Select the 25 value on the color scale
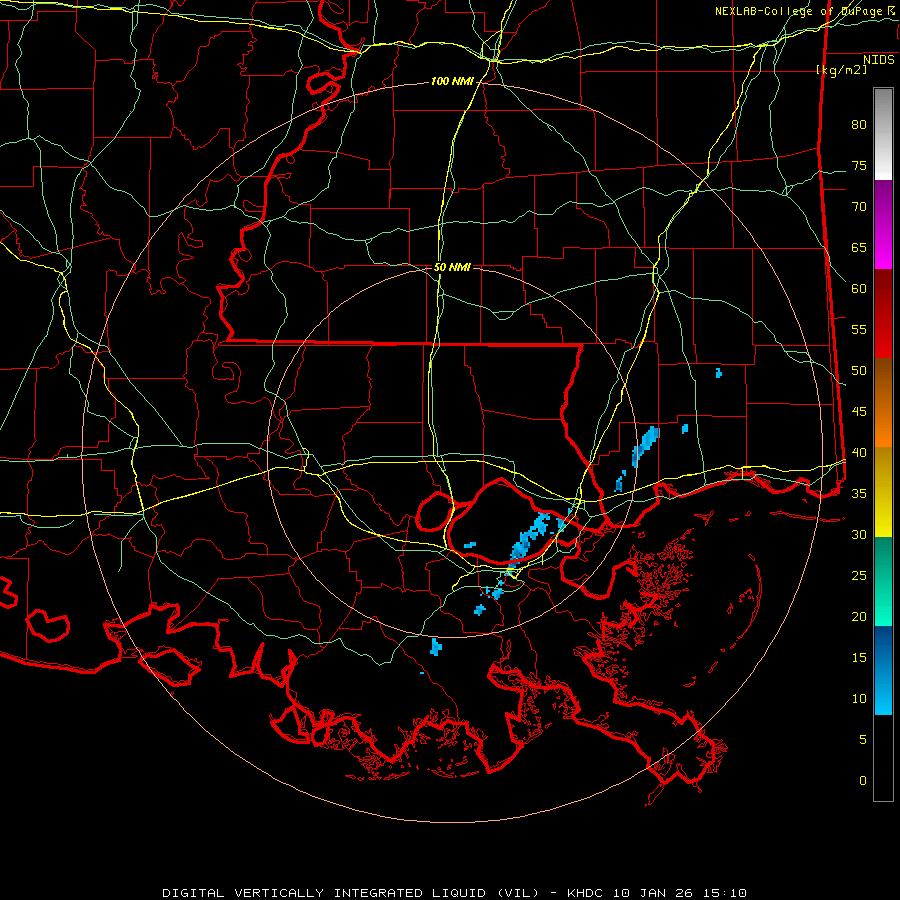The image size is (900, 900). pos(859,576)
